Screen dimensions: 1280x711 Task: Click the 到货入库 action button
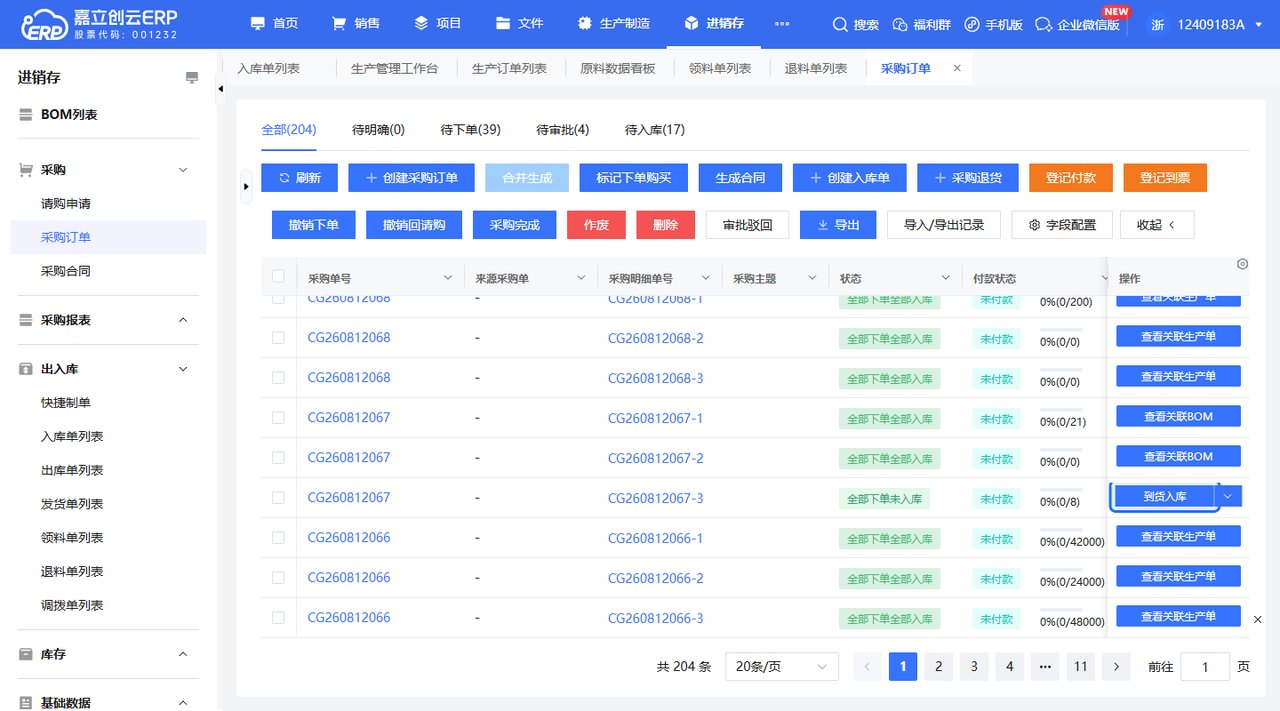(x=1165, y=496)
